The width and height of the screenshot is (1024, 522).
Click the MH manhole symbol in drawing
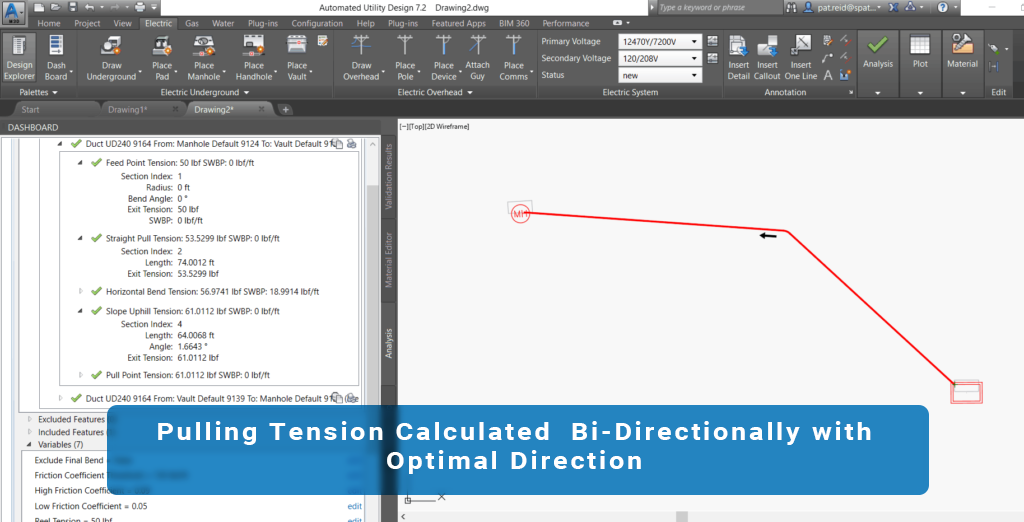coord(520,213)
